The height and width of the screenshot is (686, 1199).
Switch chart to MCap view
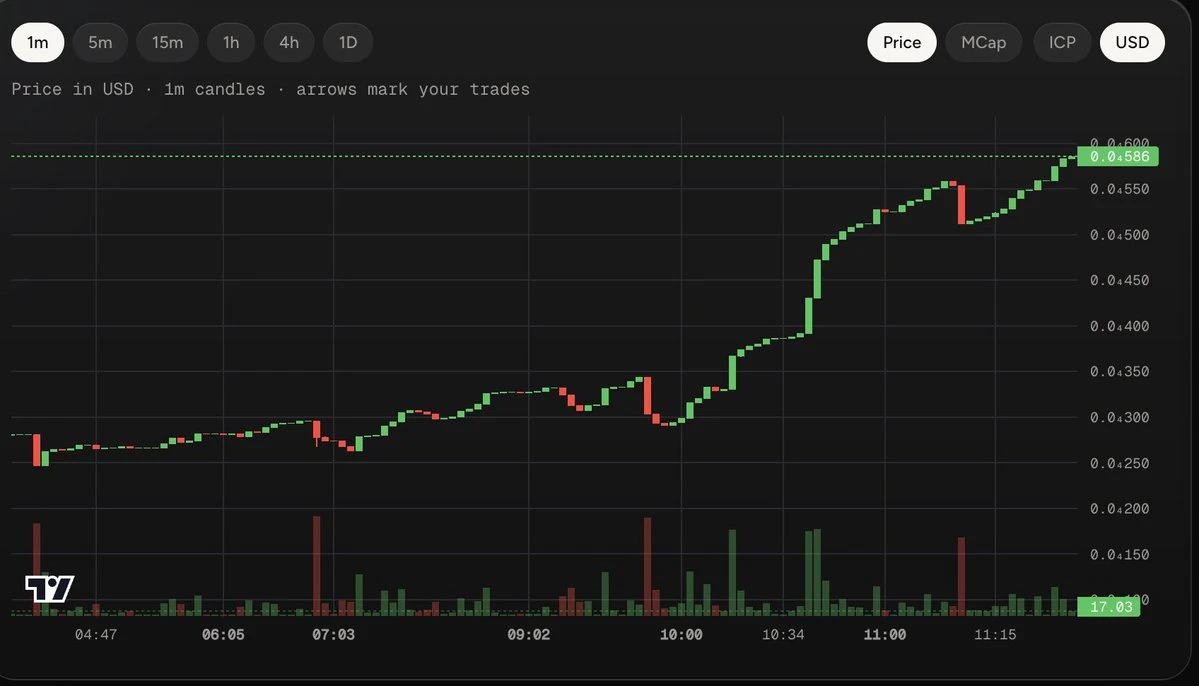983,42
